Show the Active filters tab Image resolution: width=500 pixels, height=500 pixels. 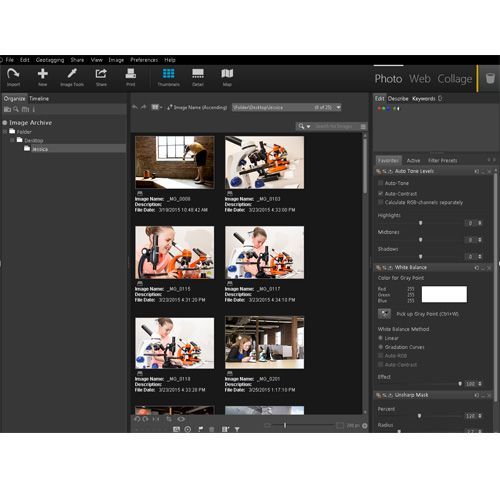click(413, 160)
